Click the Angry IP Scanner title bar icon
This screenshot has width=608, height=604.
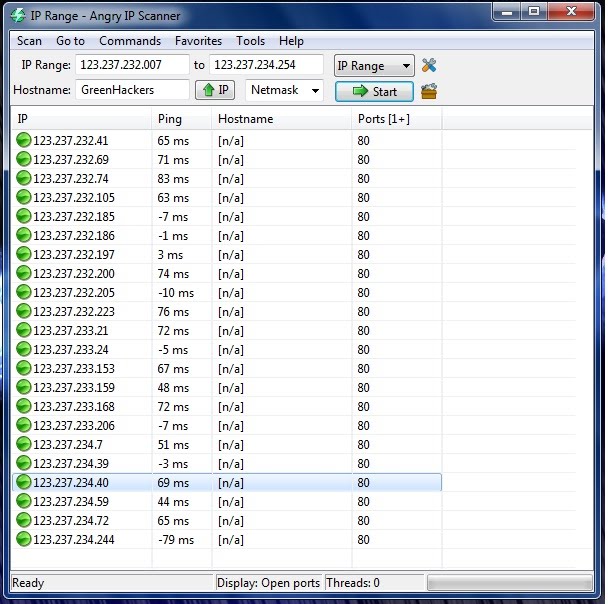pyautogui.click(x=18, y=16)
